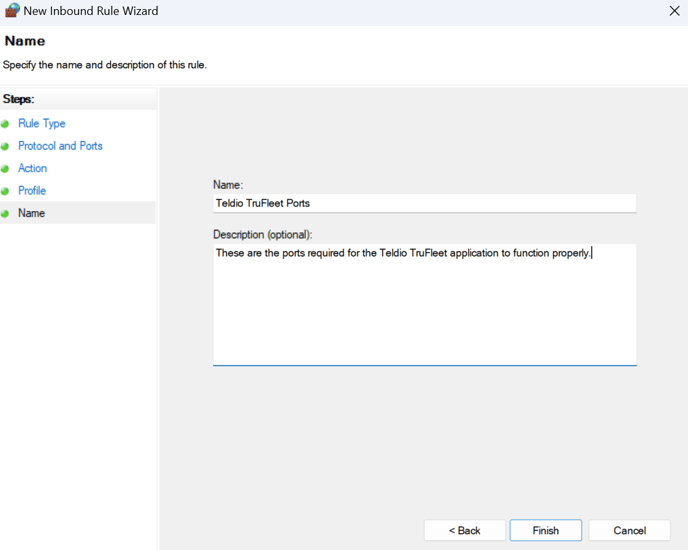Jump to the Action step
The height and width of the screenshot is (550, 688).
coord(32,168)
